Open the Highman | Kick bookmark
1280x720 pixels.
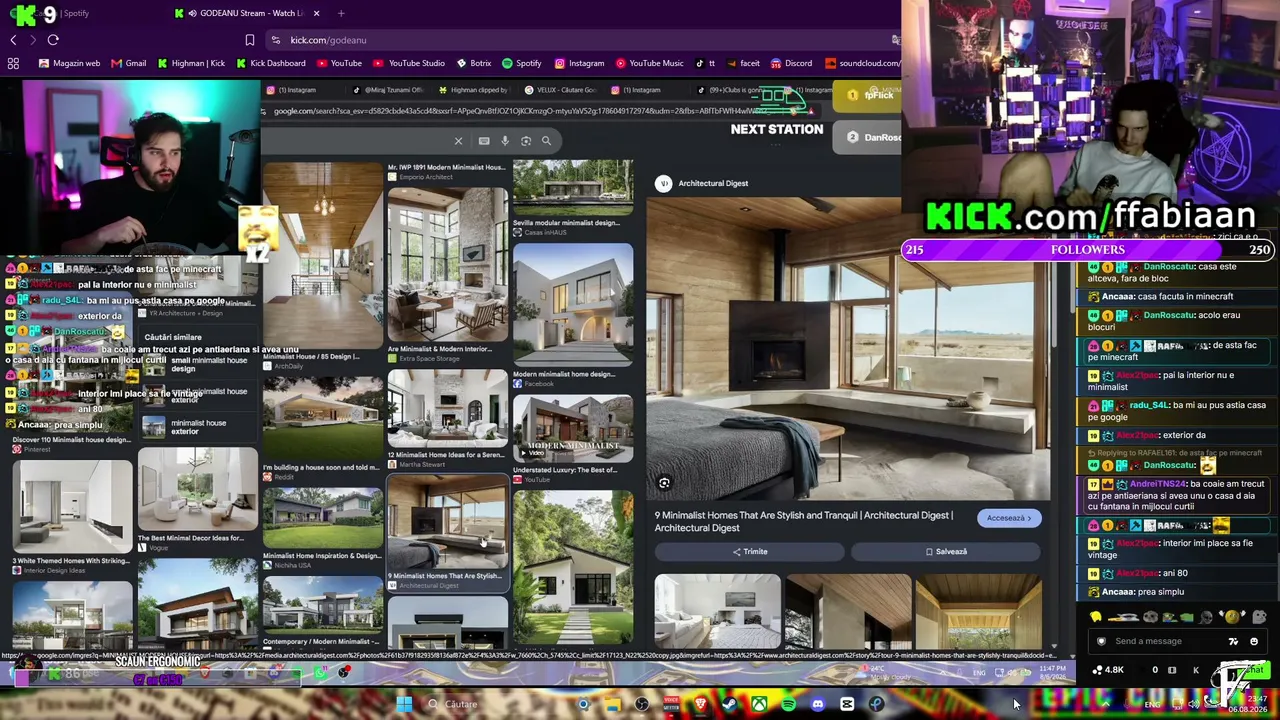pyautogui.click(x=191, y=63)
